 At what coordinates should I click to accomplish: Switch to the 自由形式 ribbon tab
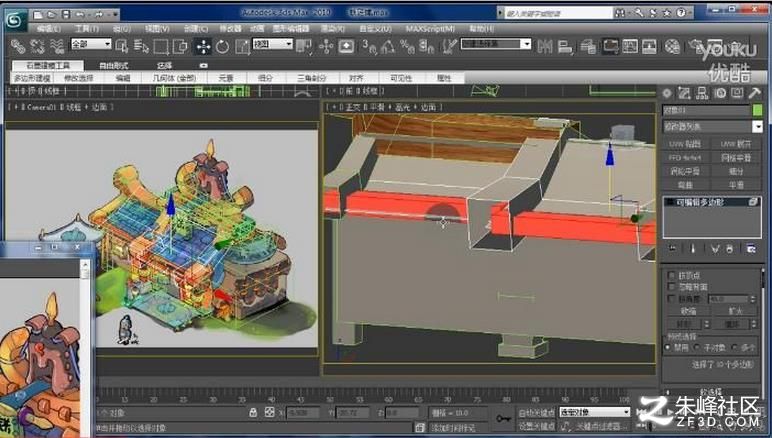114,65
